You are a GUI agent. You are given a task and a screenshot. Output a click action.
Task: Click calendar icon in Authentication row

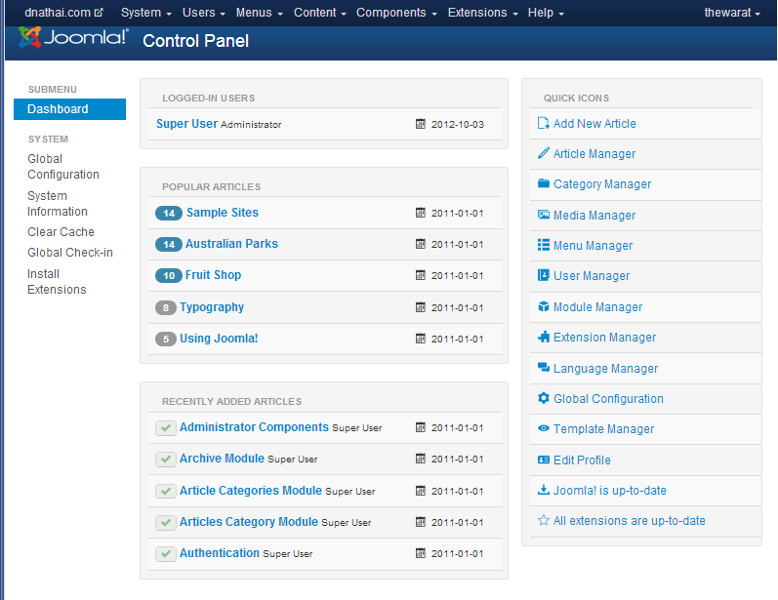pyautogui.click(x=420, y=553)
